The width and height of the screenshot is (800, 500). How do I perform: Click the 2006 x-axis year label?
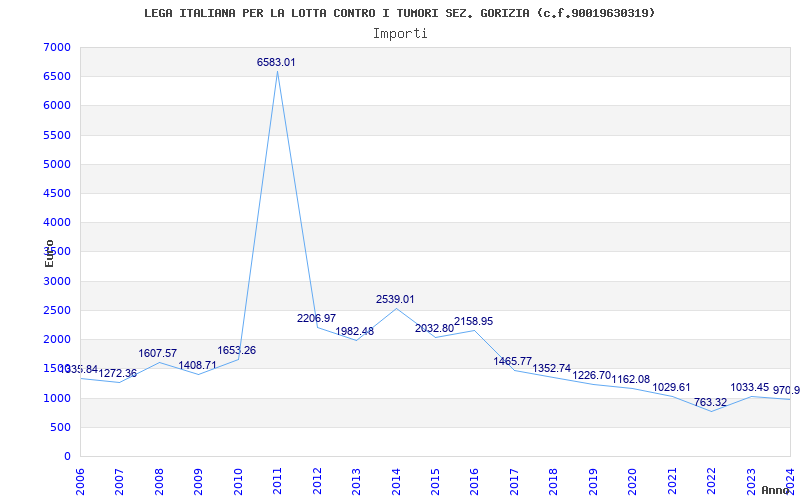pyautogui.click(x=80, y=481)
